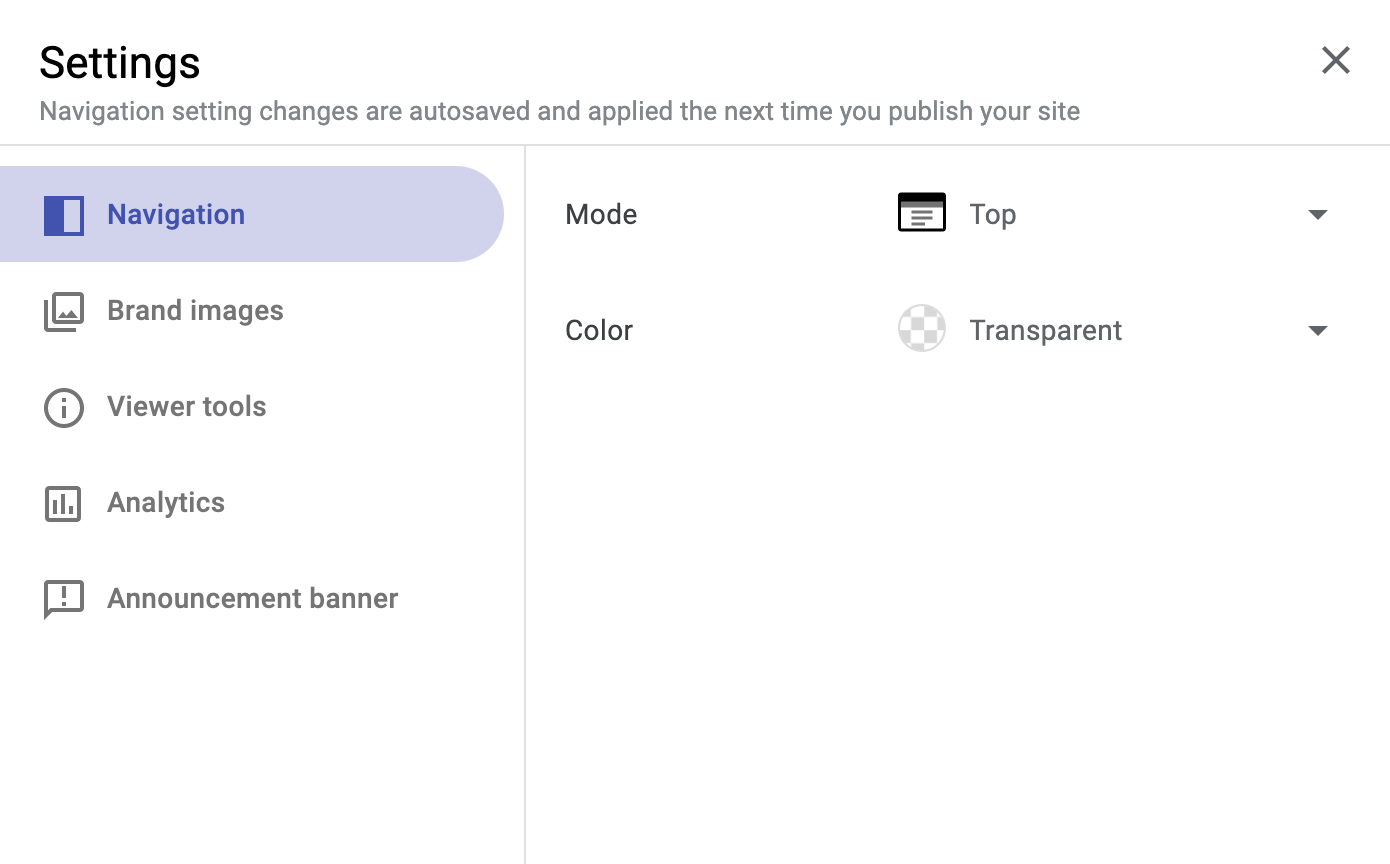Click the X to dismiss Settings
Screen dimensions: 1390x864
tap(1335, 60)
